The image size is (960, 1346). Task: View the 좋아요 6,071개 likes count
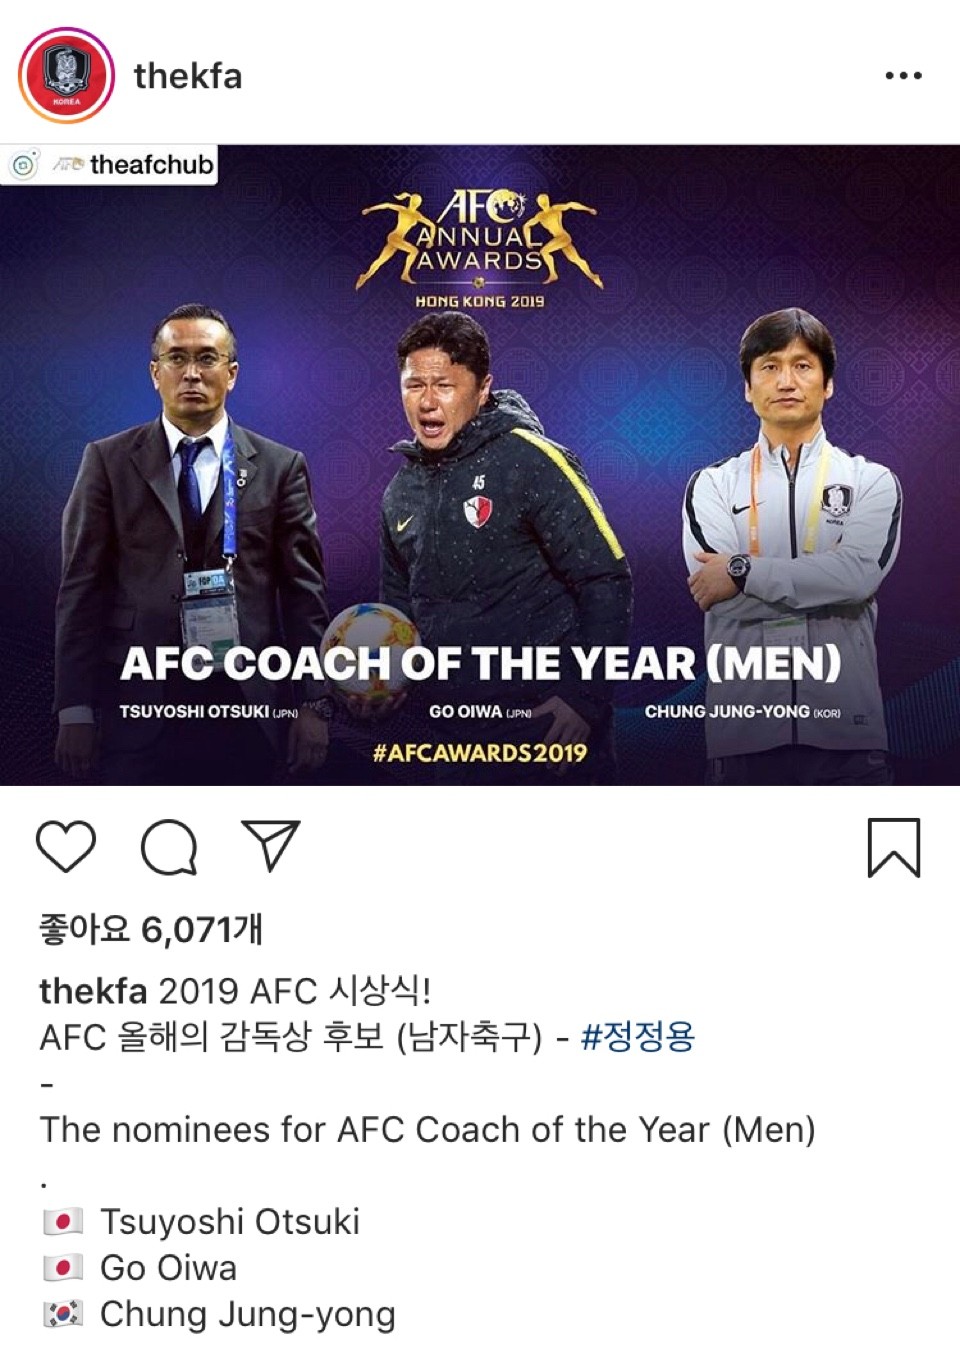click(151, 929)
